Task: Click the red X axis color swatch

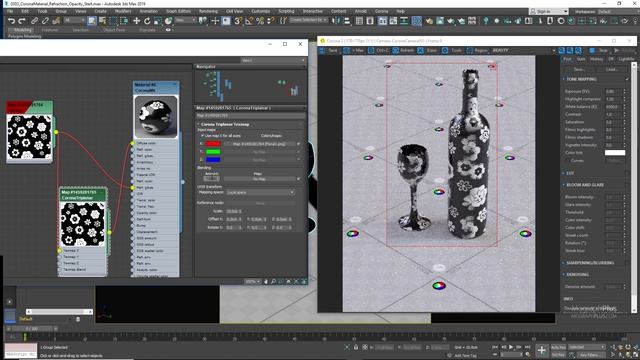Action: [x=213, y=144]
